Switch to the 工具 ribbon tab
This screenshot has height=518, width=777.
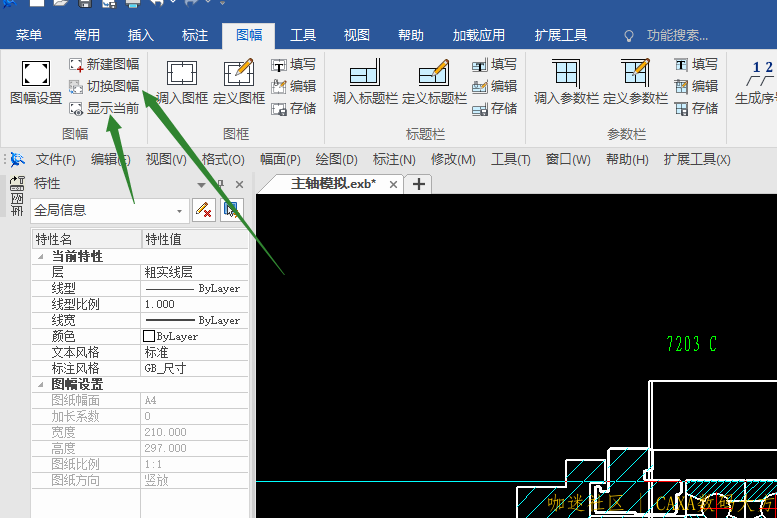pos(303,35)
